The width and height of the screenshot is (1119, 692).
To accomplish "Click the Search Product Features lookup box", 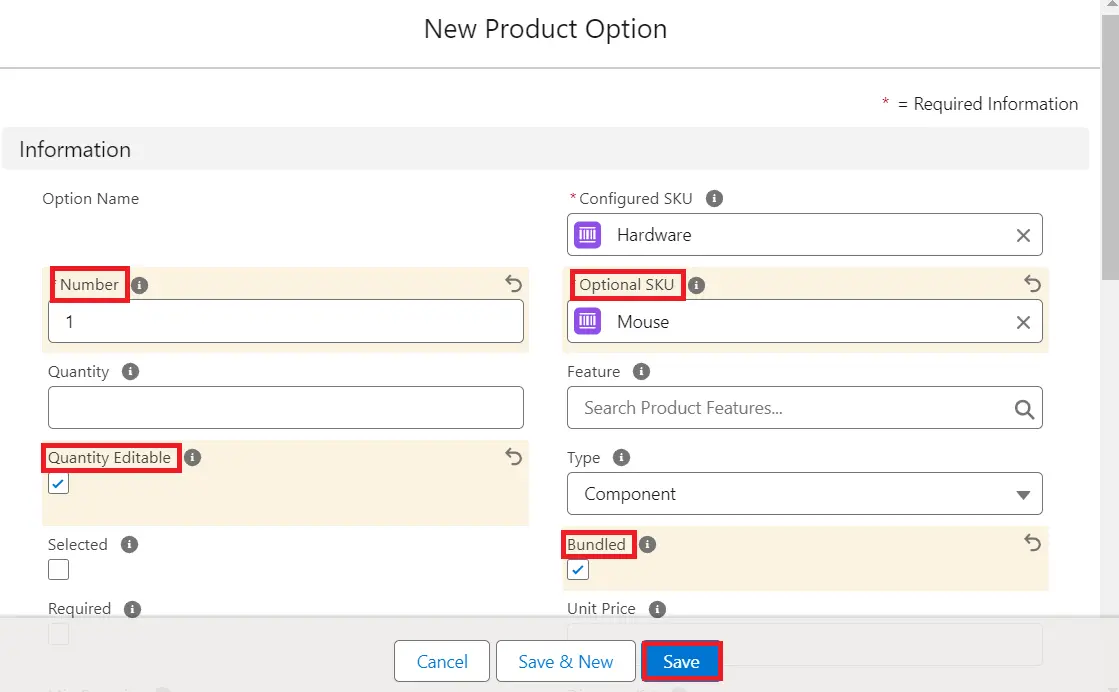I will 790,408.
